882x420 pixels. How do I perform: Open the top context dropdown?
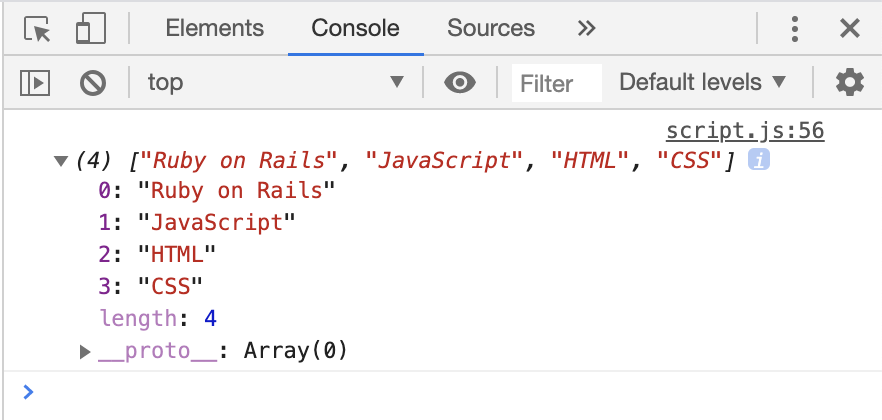274,82
